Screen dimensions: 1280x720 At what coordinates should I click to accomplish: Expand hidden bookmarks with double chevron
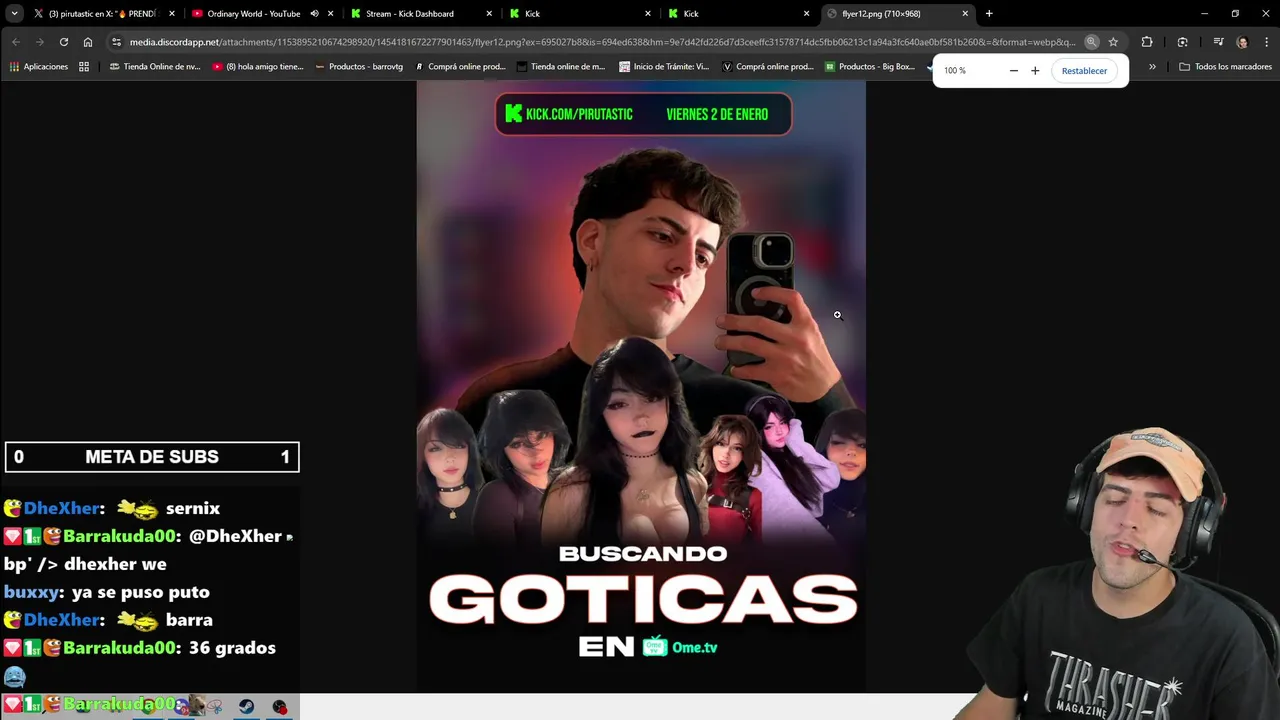[x=1152, y=67]
